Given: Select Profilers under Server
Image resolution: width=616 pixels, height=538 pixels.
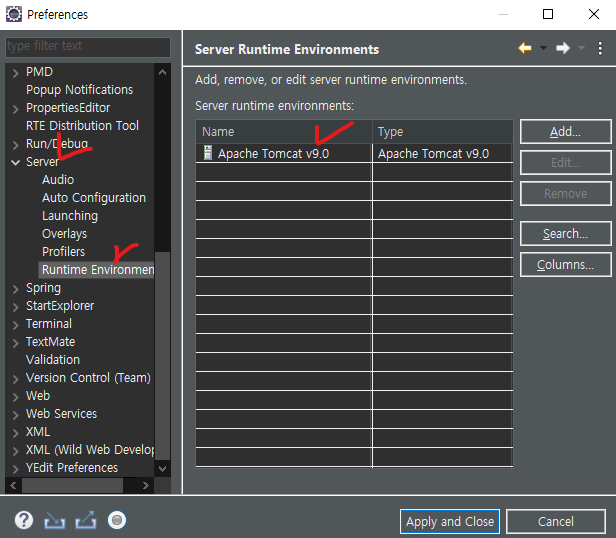Looking at the screenshot, I should [x=63, y=252].
